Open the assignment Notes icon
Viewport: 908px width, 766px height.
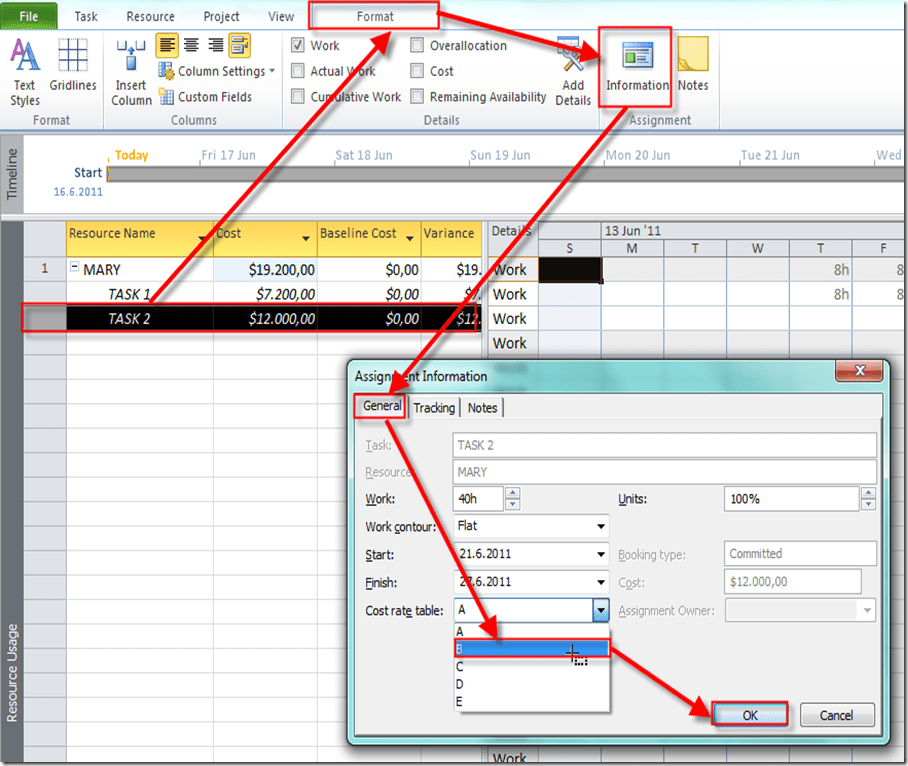pos(693,65)
